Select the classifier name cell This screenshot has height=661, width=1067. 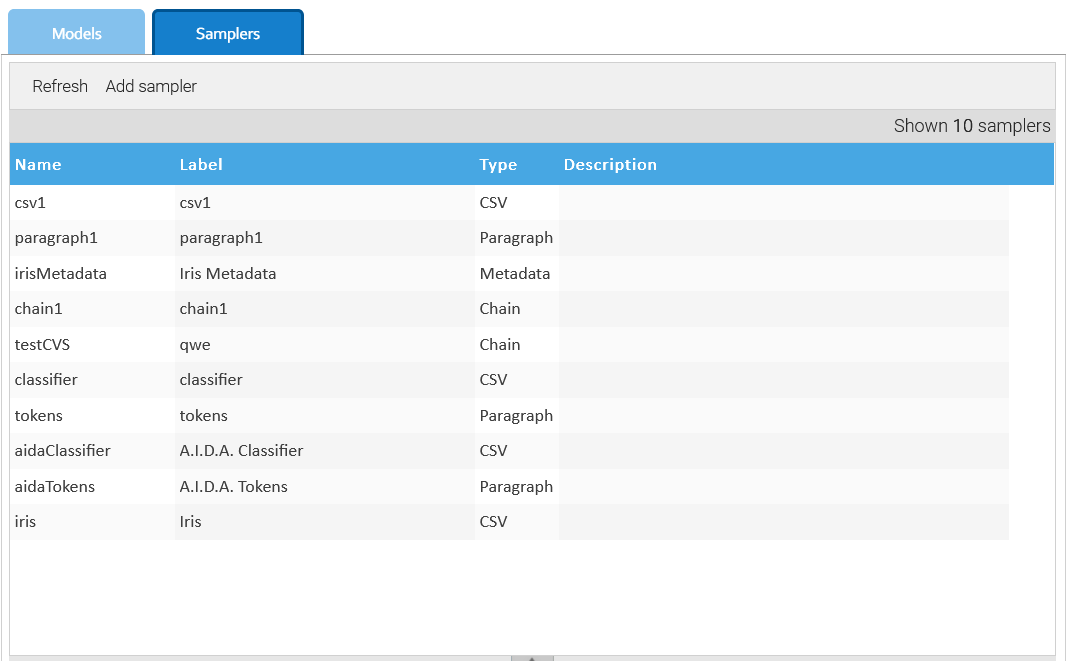click(93, 380)
